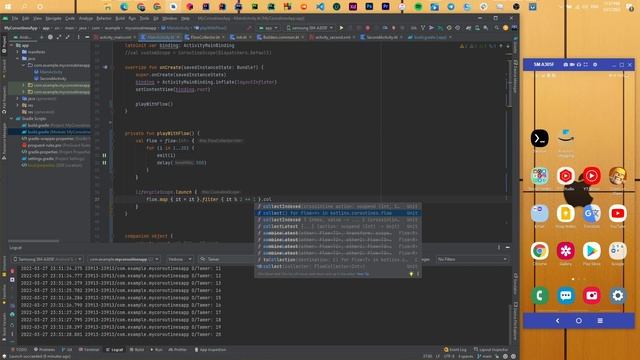Open Microsoft Edge from the taskbar

(124, 7)
